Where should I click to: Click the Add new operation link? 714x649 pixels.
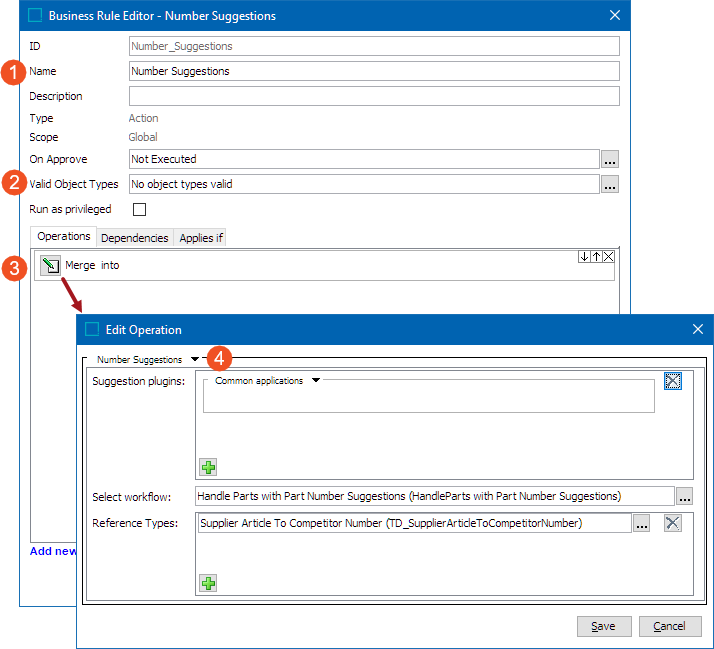53,551
